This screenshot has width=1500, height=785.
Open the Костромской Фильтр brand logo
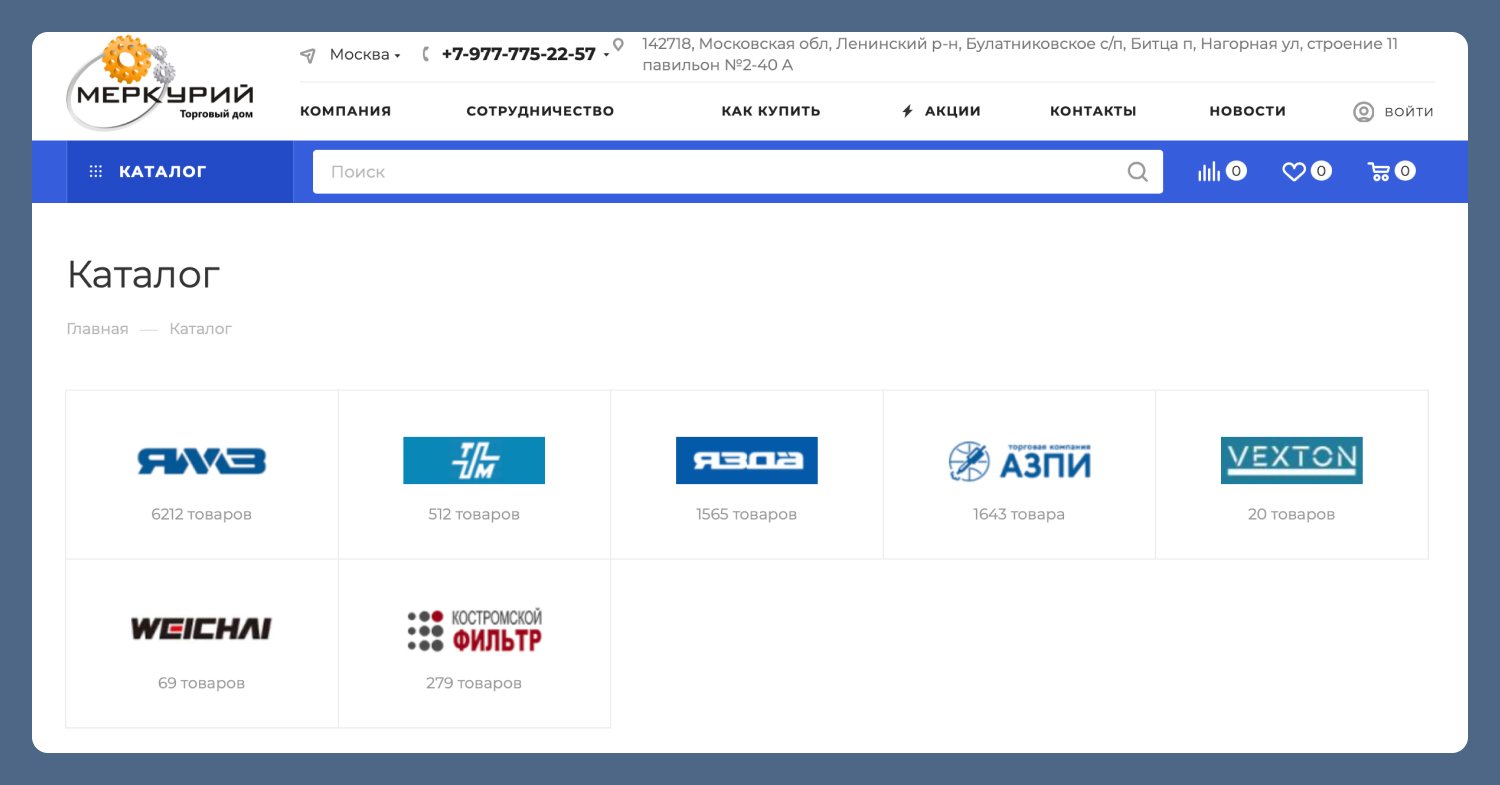[474, 630]
